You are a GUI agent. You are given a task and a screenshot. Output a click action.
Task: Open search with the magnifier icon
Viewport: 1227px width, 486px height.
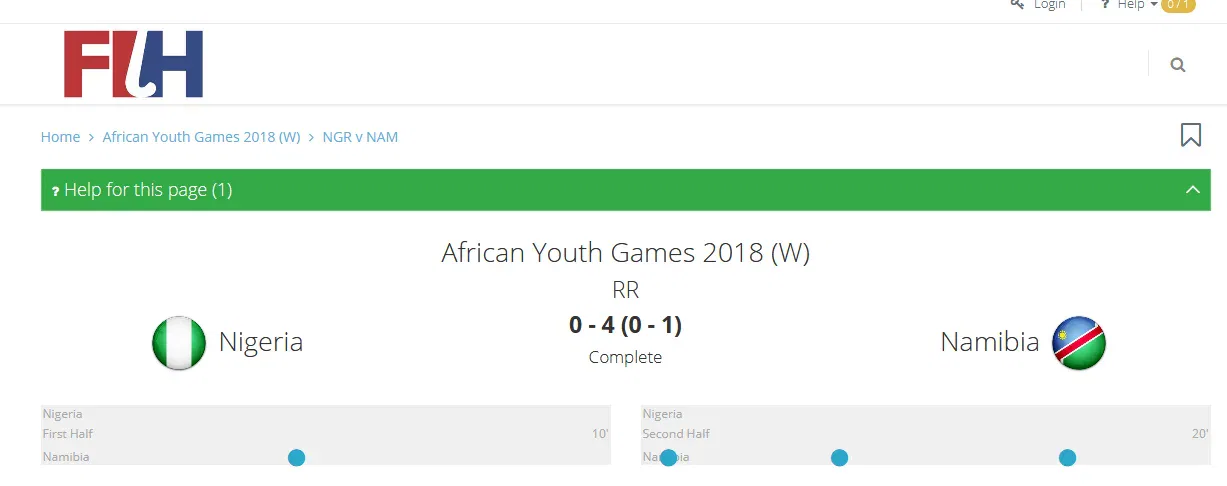(1177, 65)
